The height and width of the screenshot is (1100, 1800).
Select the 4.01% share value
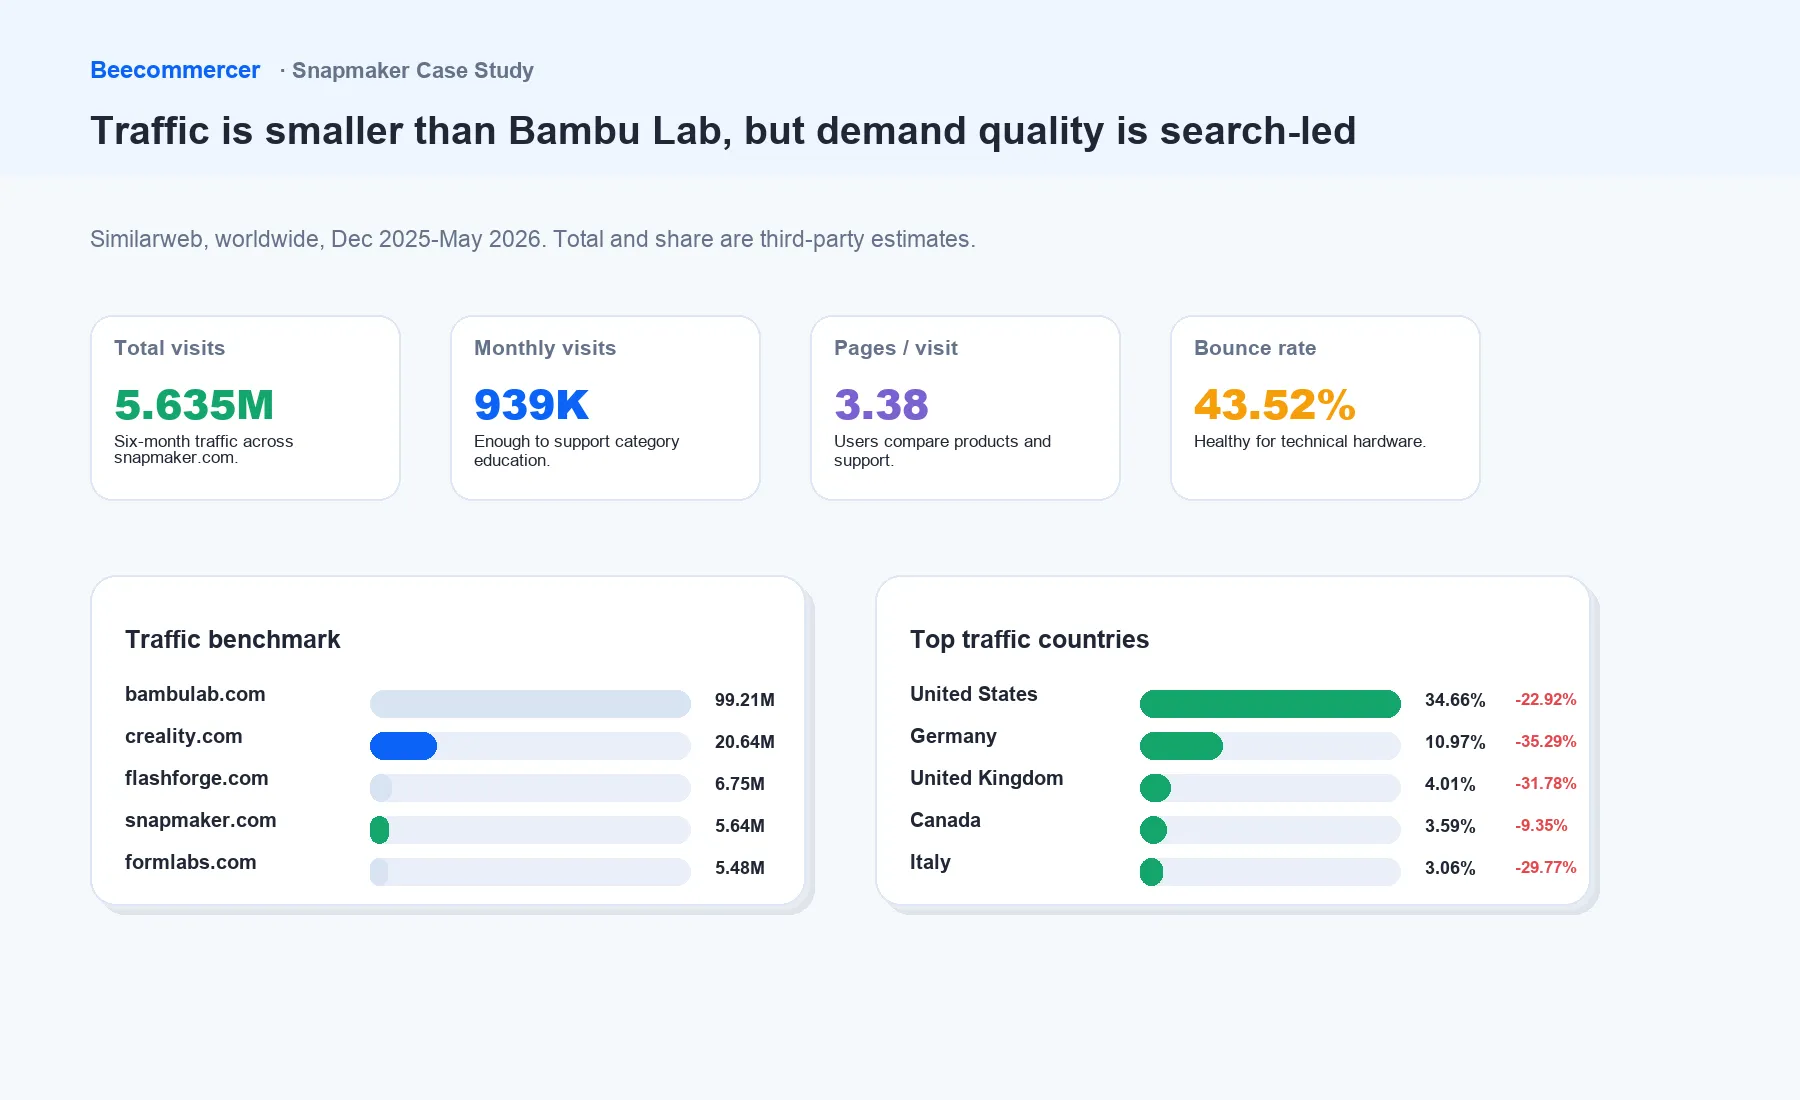tap(1449, 784)
